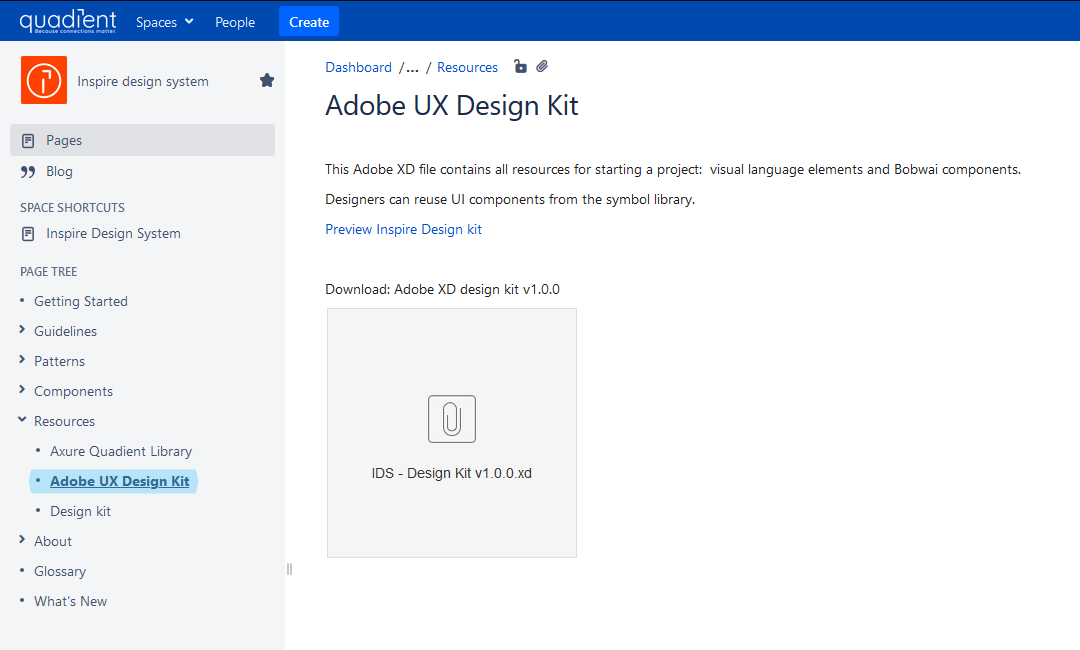Open the Guidelines page
1080x650 pixels.
[x=65, y=331]
